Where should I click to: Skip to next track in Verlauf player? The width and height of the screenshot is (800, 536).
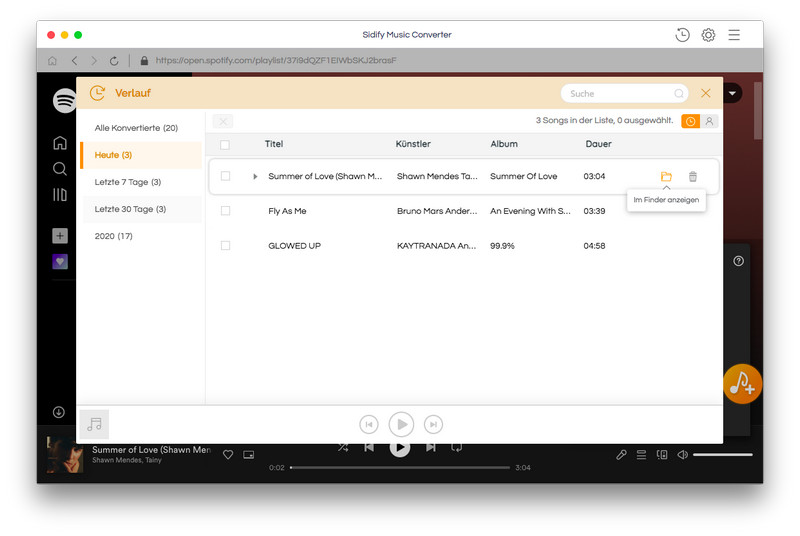coord(433,424)
